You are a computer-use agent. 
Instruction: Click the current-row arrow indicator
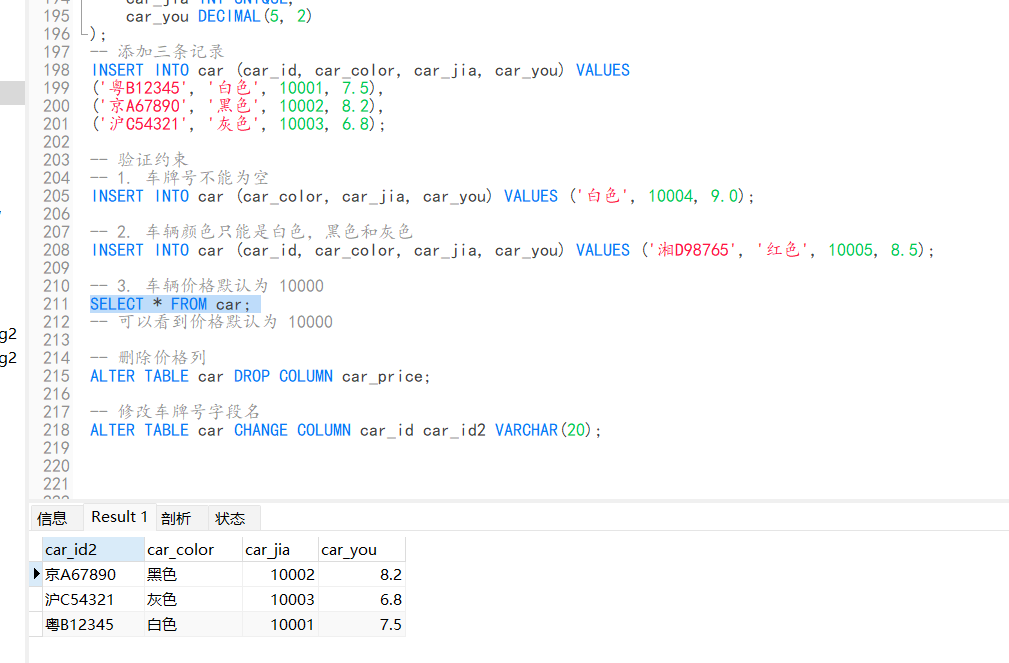[x=37, y=574]
